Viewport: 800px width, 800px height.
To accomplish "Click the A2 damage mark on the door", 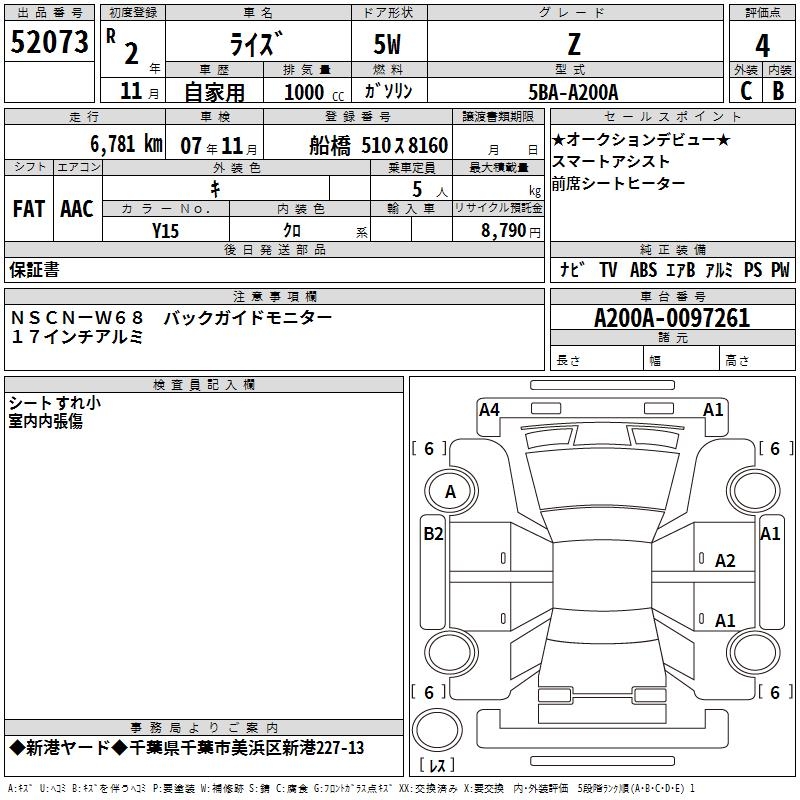I will 725,561.
